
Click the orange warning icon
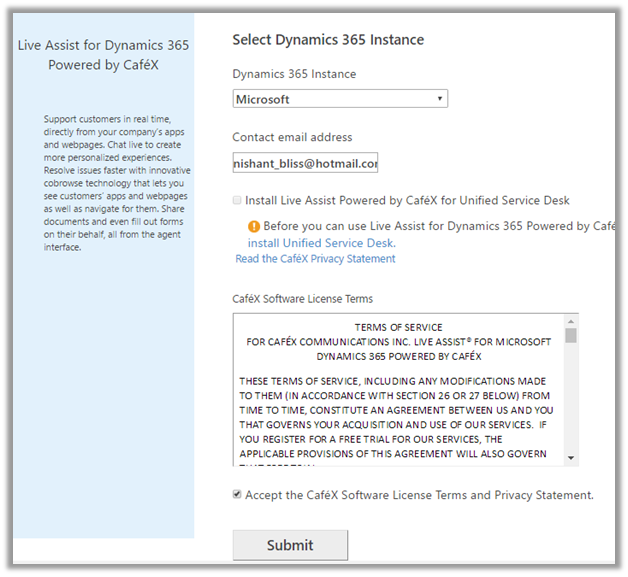[254, 227]
